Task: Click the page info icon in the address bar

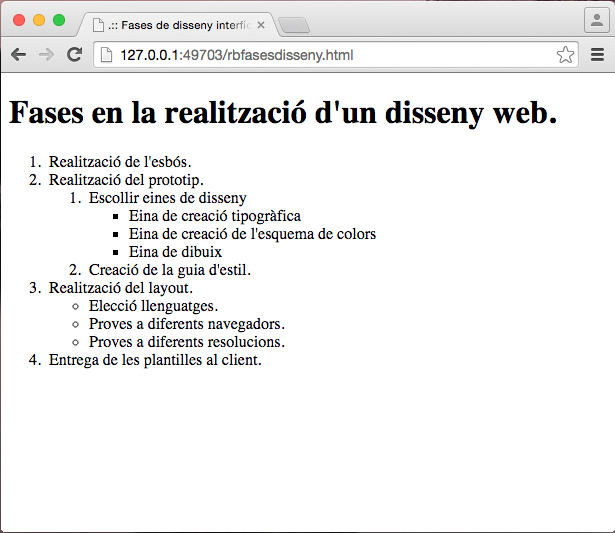Action: pyautogui.click(x=106, y=55)
